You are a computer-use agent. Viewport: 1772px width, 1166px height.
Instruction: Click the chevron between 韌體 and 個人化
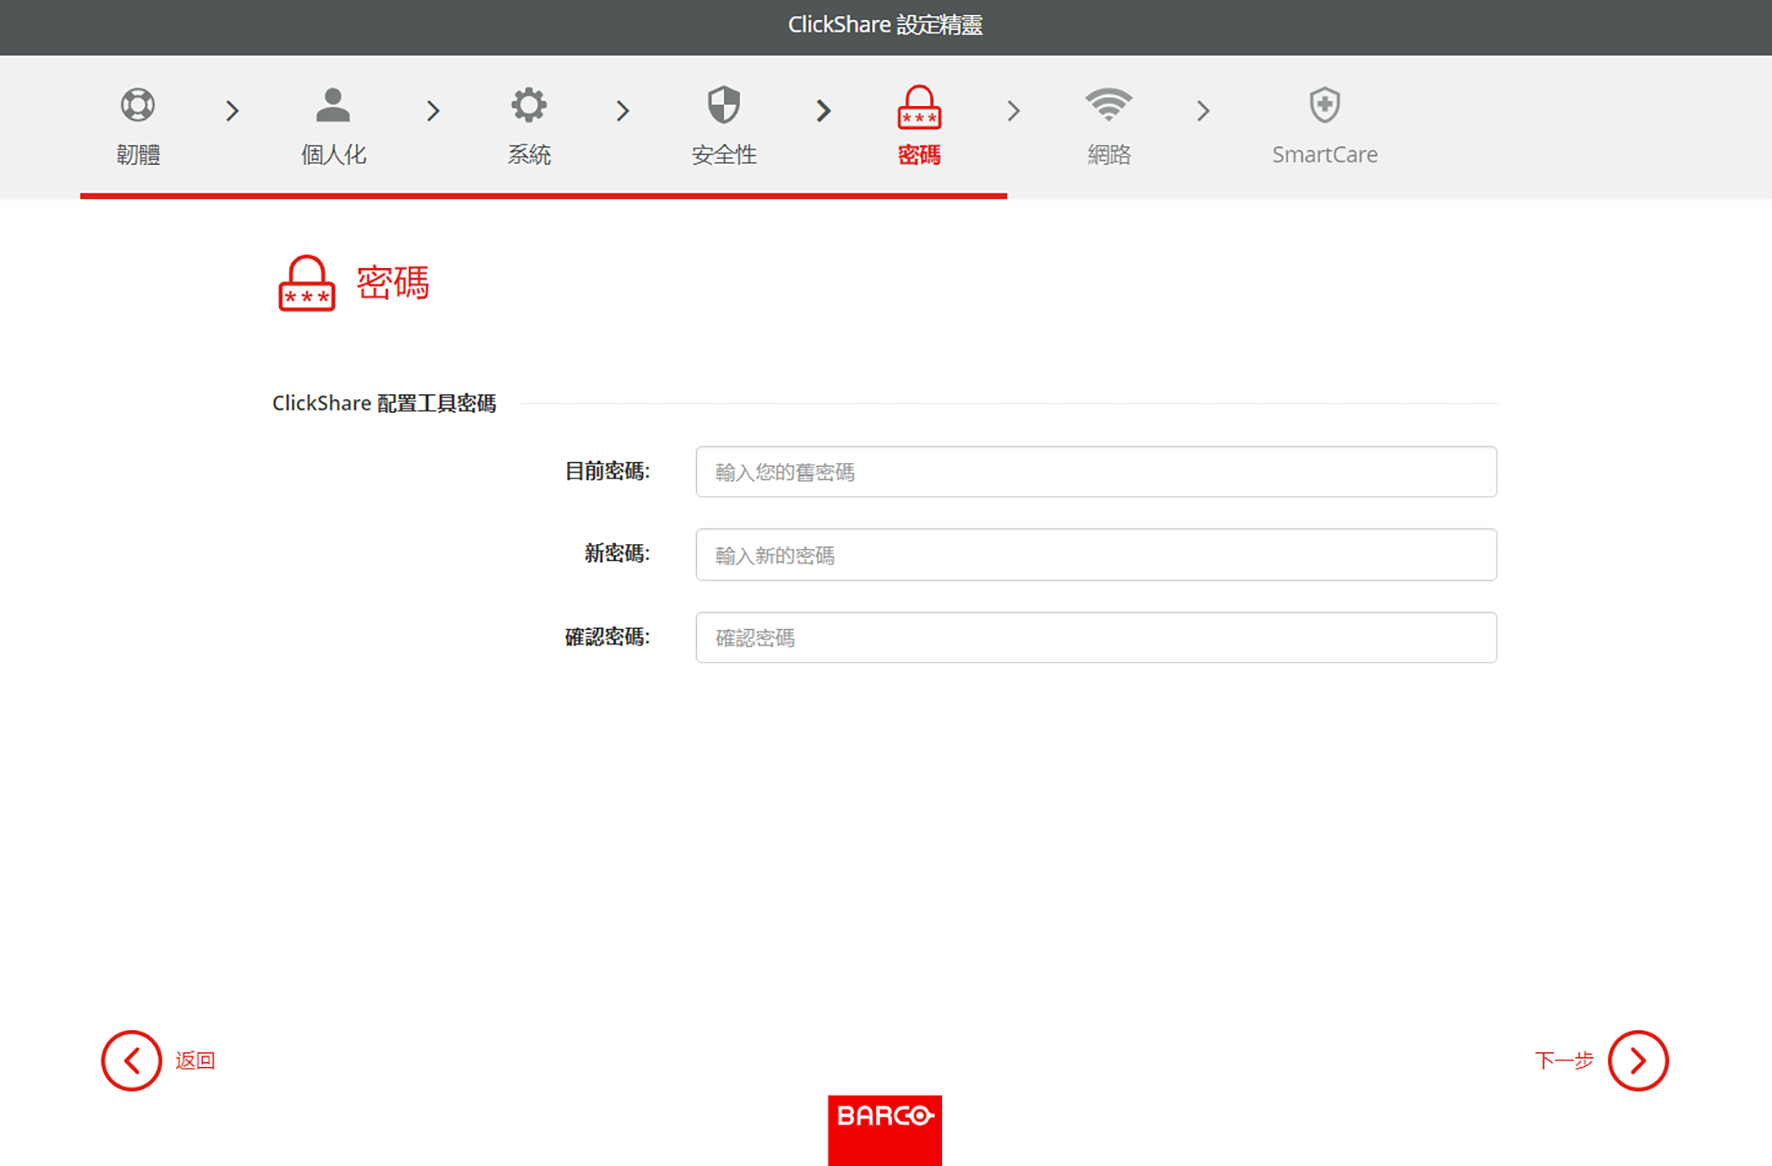coord(233,111)
